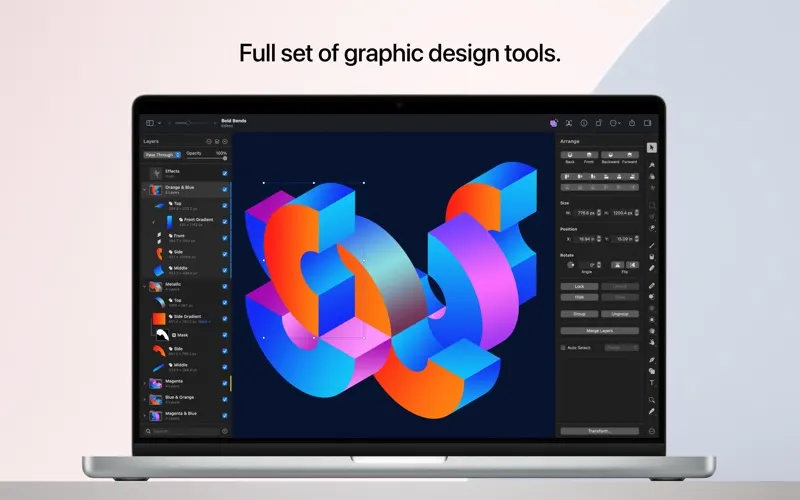Click the info icon in the toolbar

click(x=584, y=123)
